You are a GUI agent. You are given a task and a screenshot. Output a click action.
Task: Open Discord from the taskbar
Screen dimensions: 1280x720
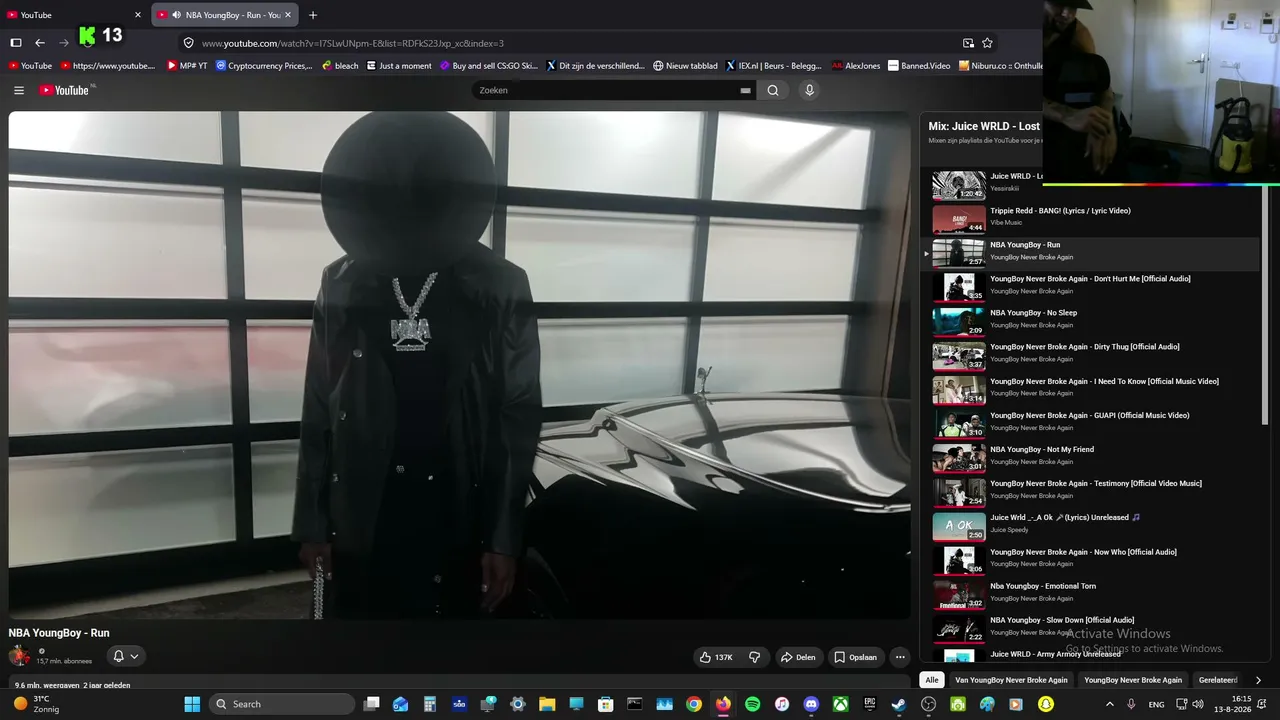pos(811,704)
